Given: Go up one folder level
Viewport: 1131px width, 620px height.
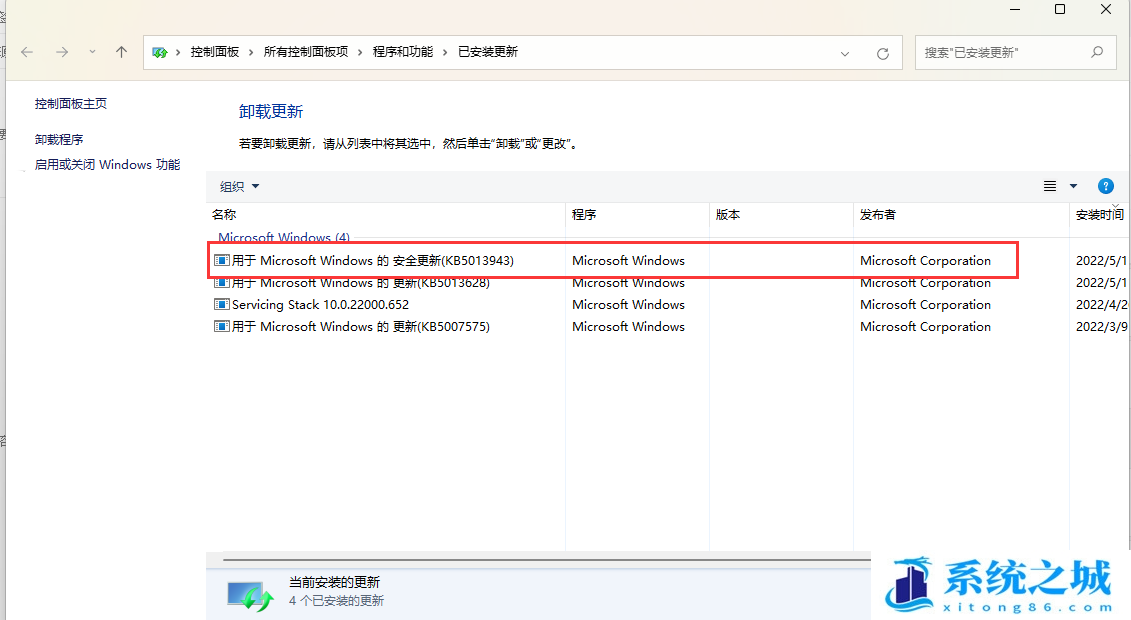Looking at the screenshot, I should [121, 52].
